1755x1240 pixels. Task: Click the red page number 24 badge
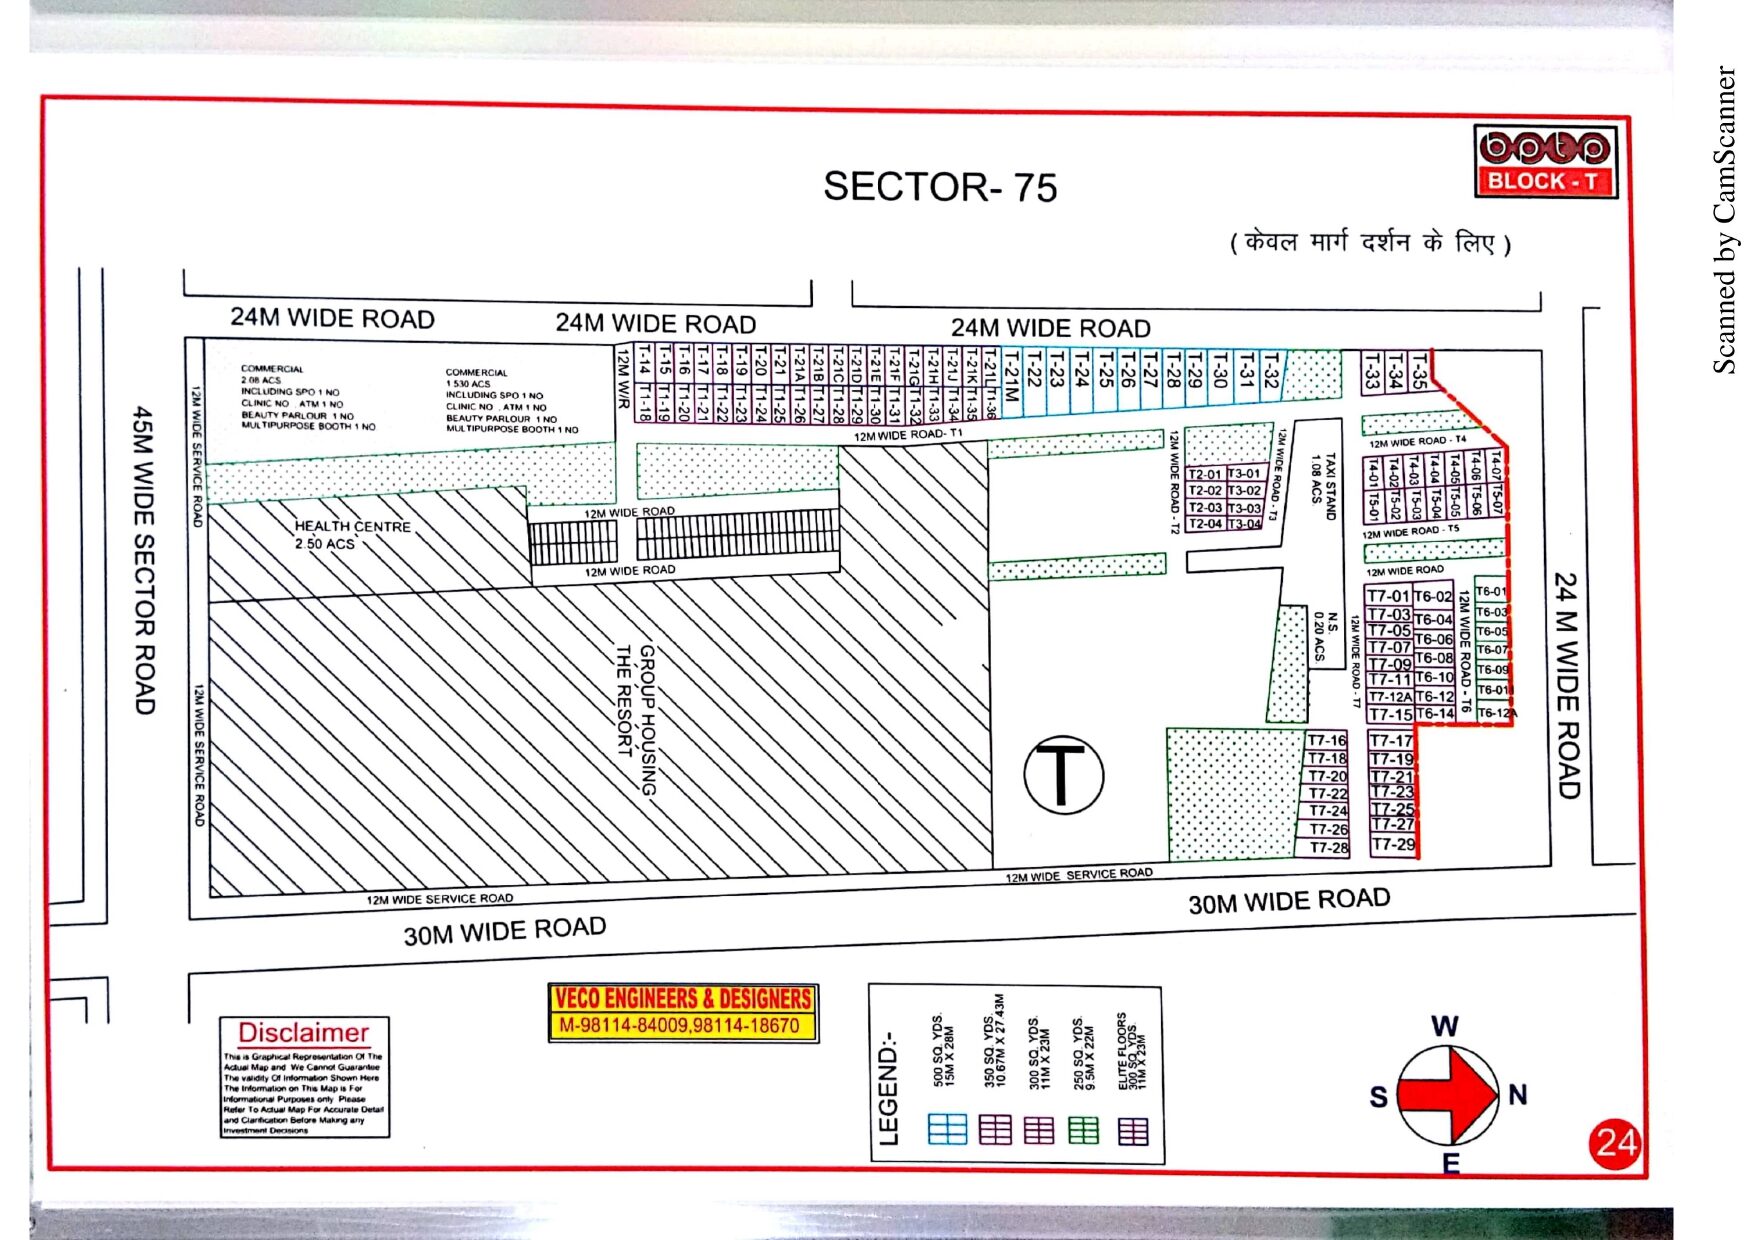click(1615, 1143)
